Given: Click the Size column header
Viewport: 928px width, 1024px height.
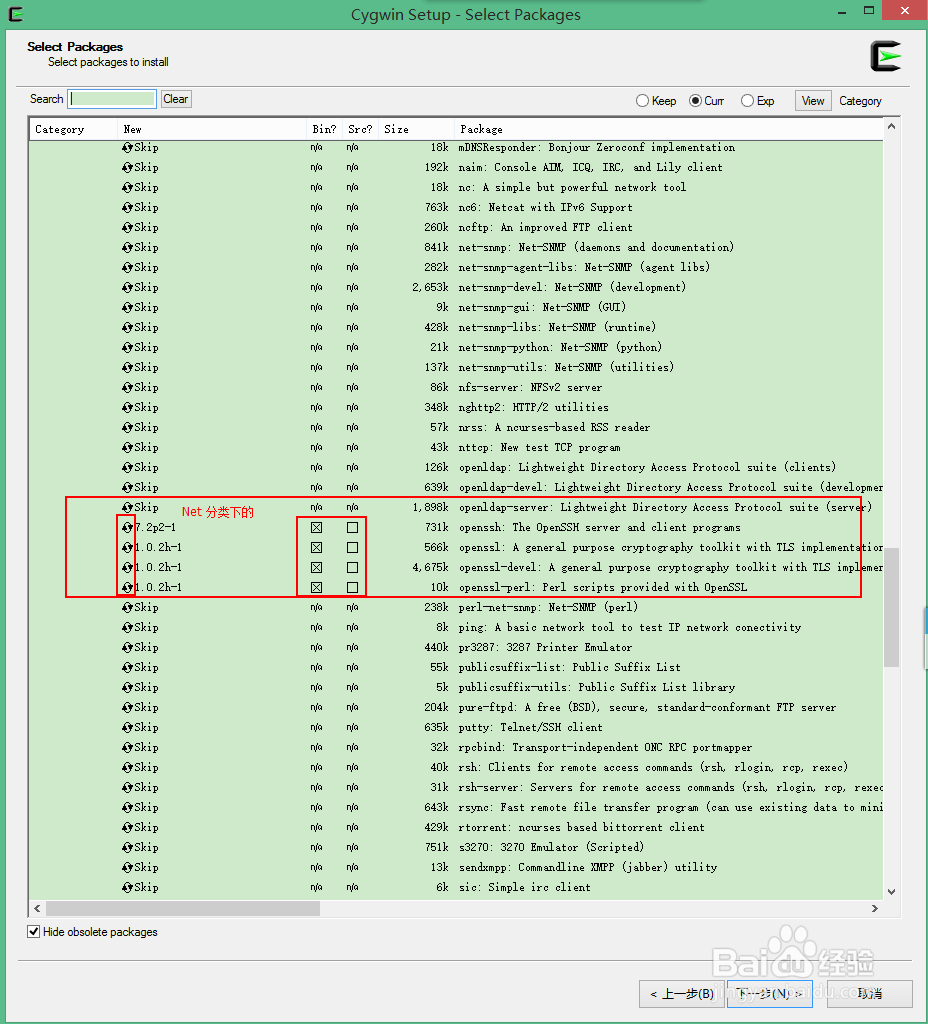Looking at the screenshot, I should (416, 129).
